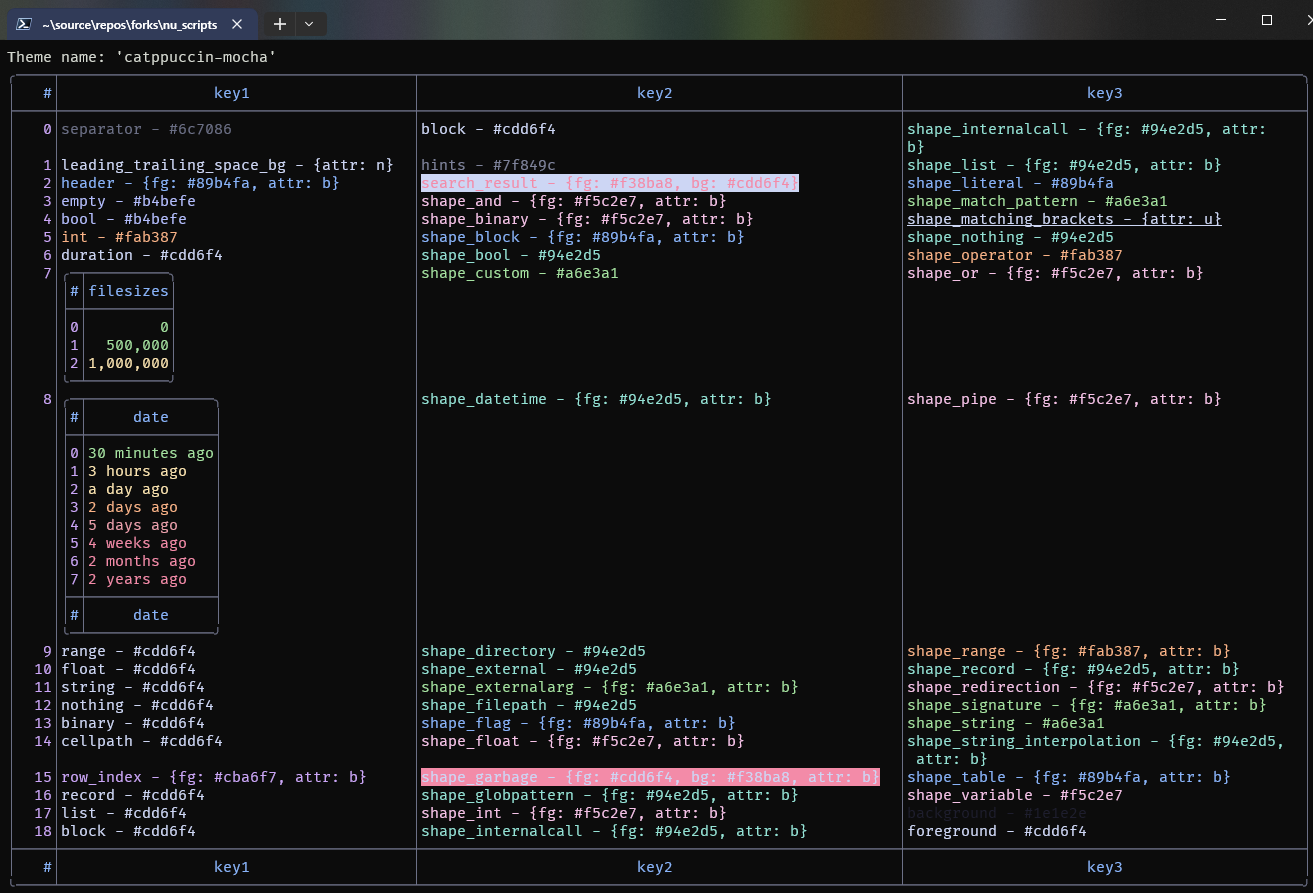
Task: Click 'shape_literal - #89b4fa' entry
Action: click(1010, 183)
